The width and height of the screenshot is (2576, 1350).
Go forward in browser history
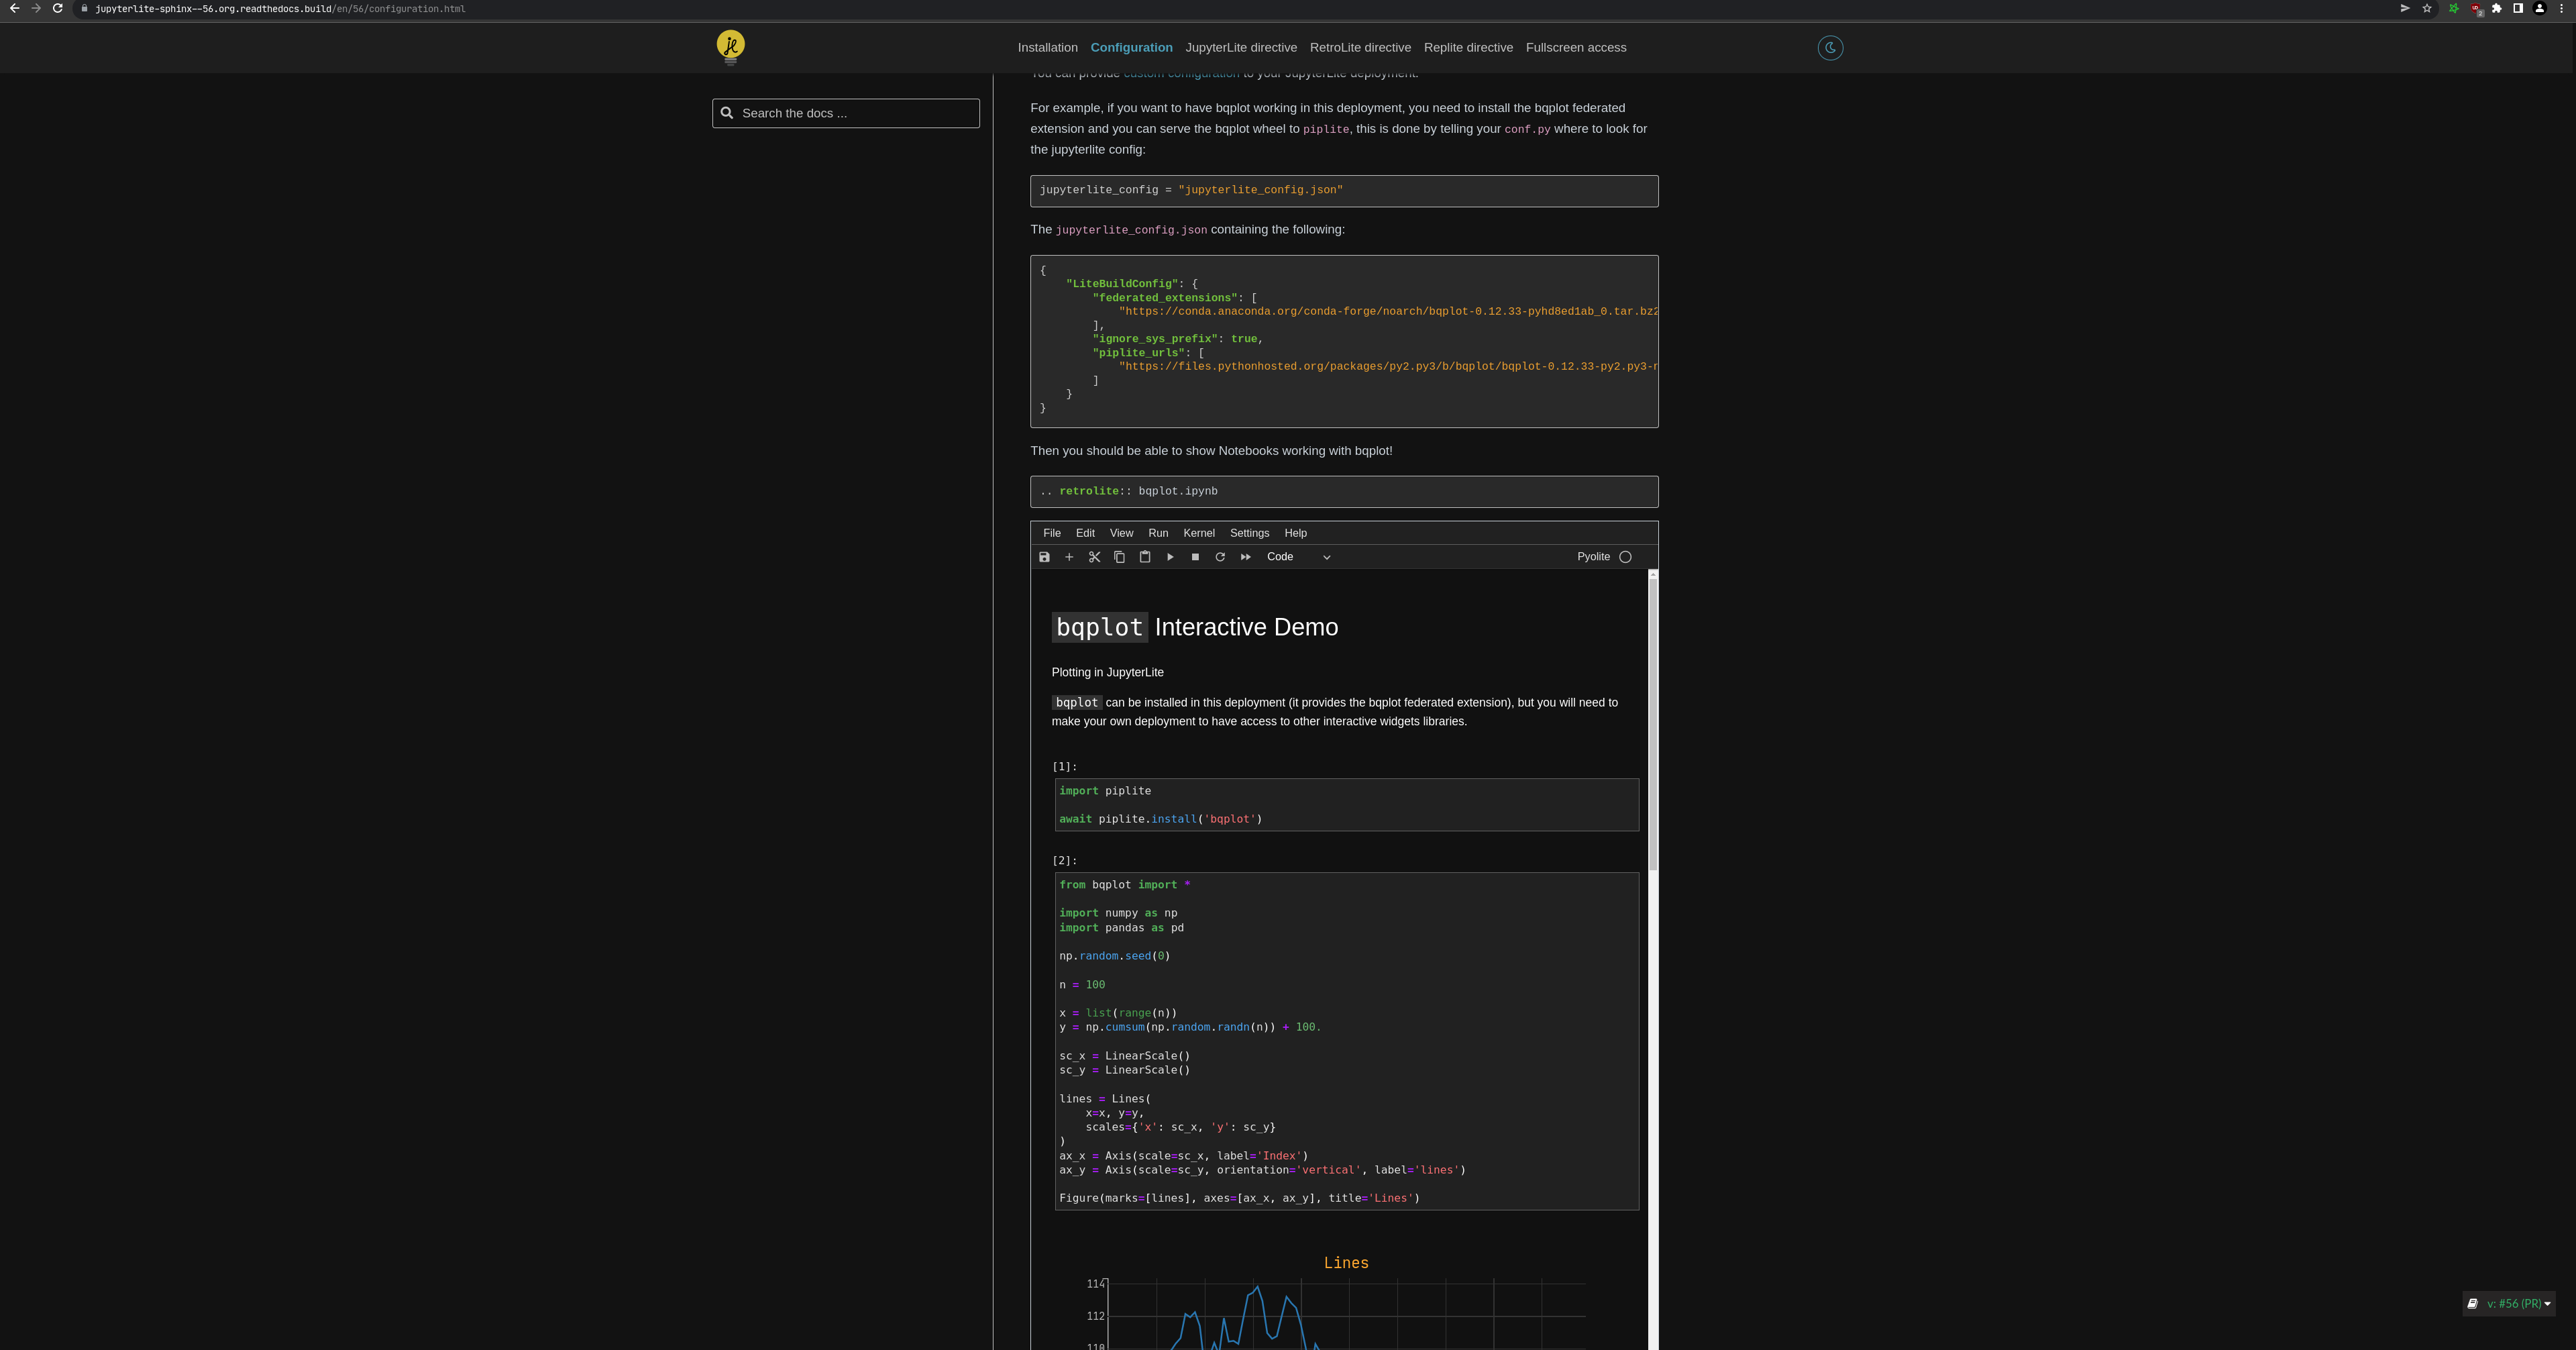[x=36, y=8]
